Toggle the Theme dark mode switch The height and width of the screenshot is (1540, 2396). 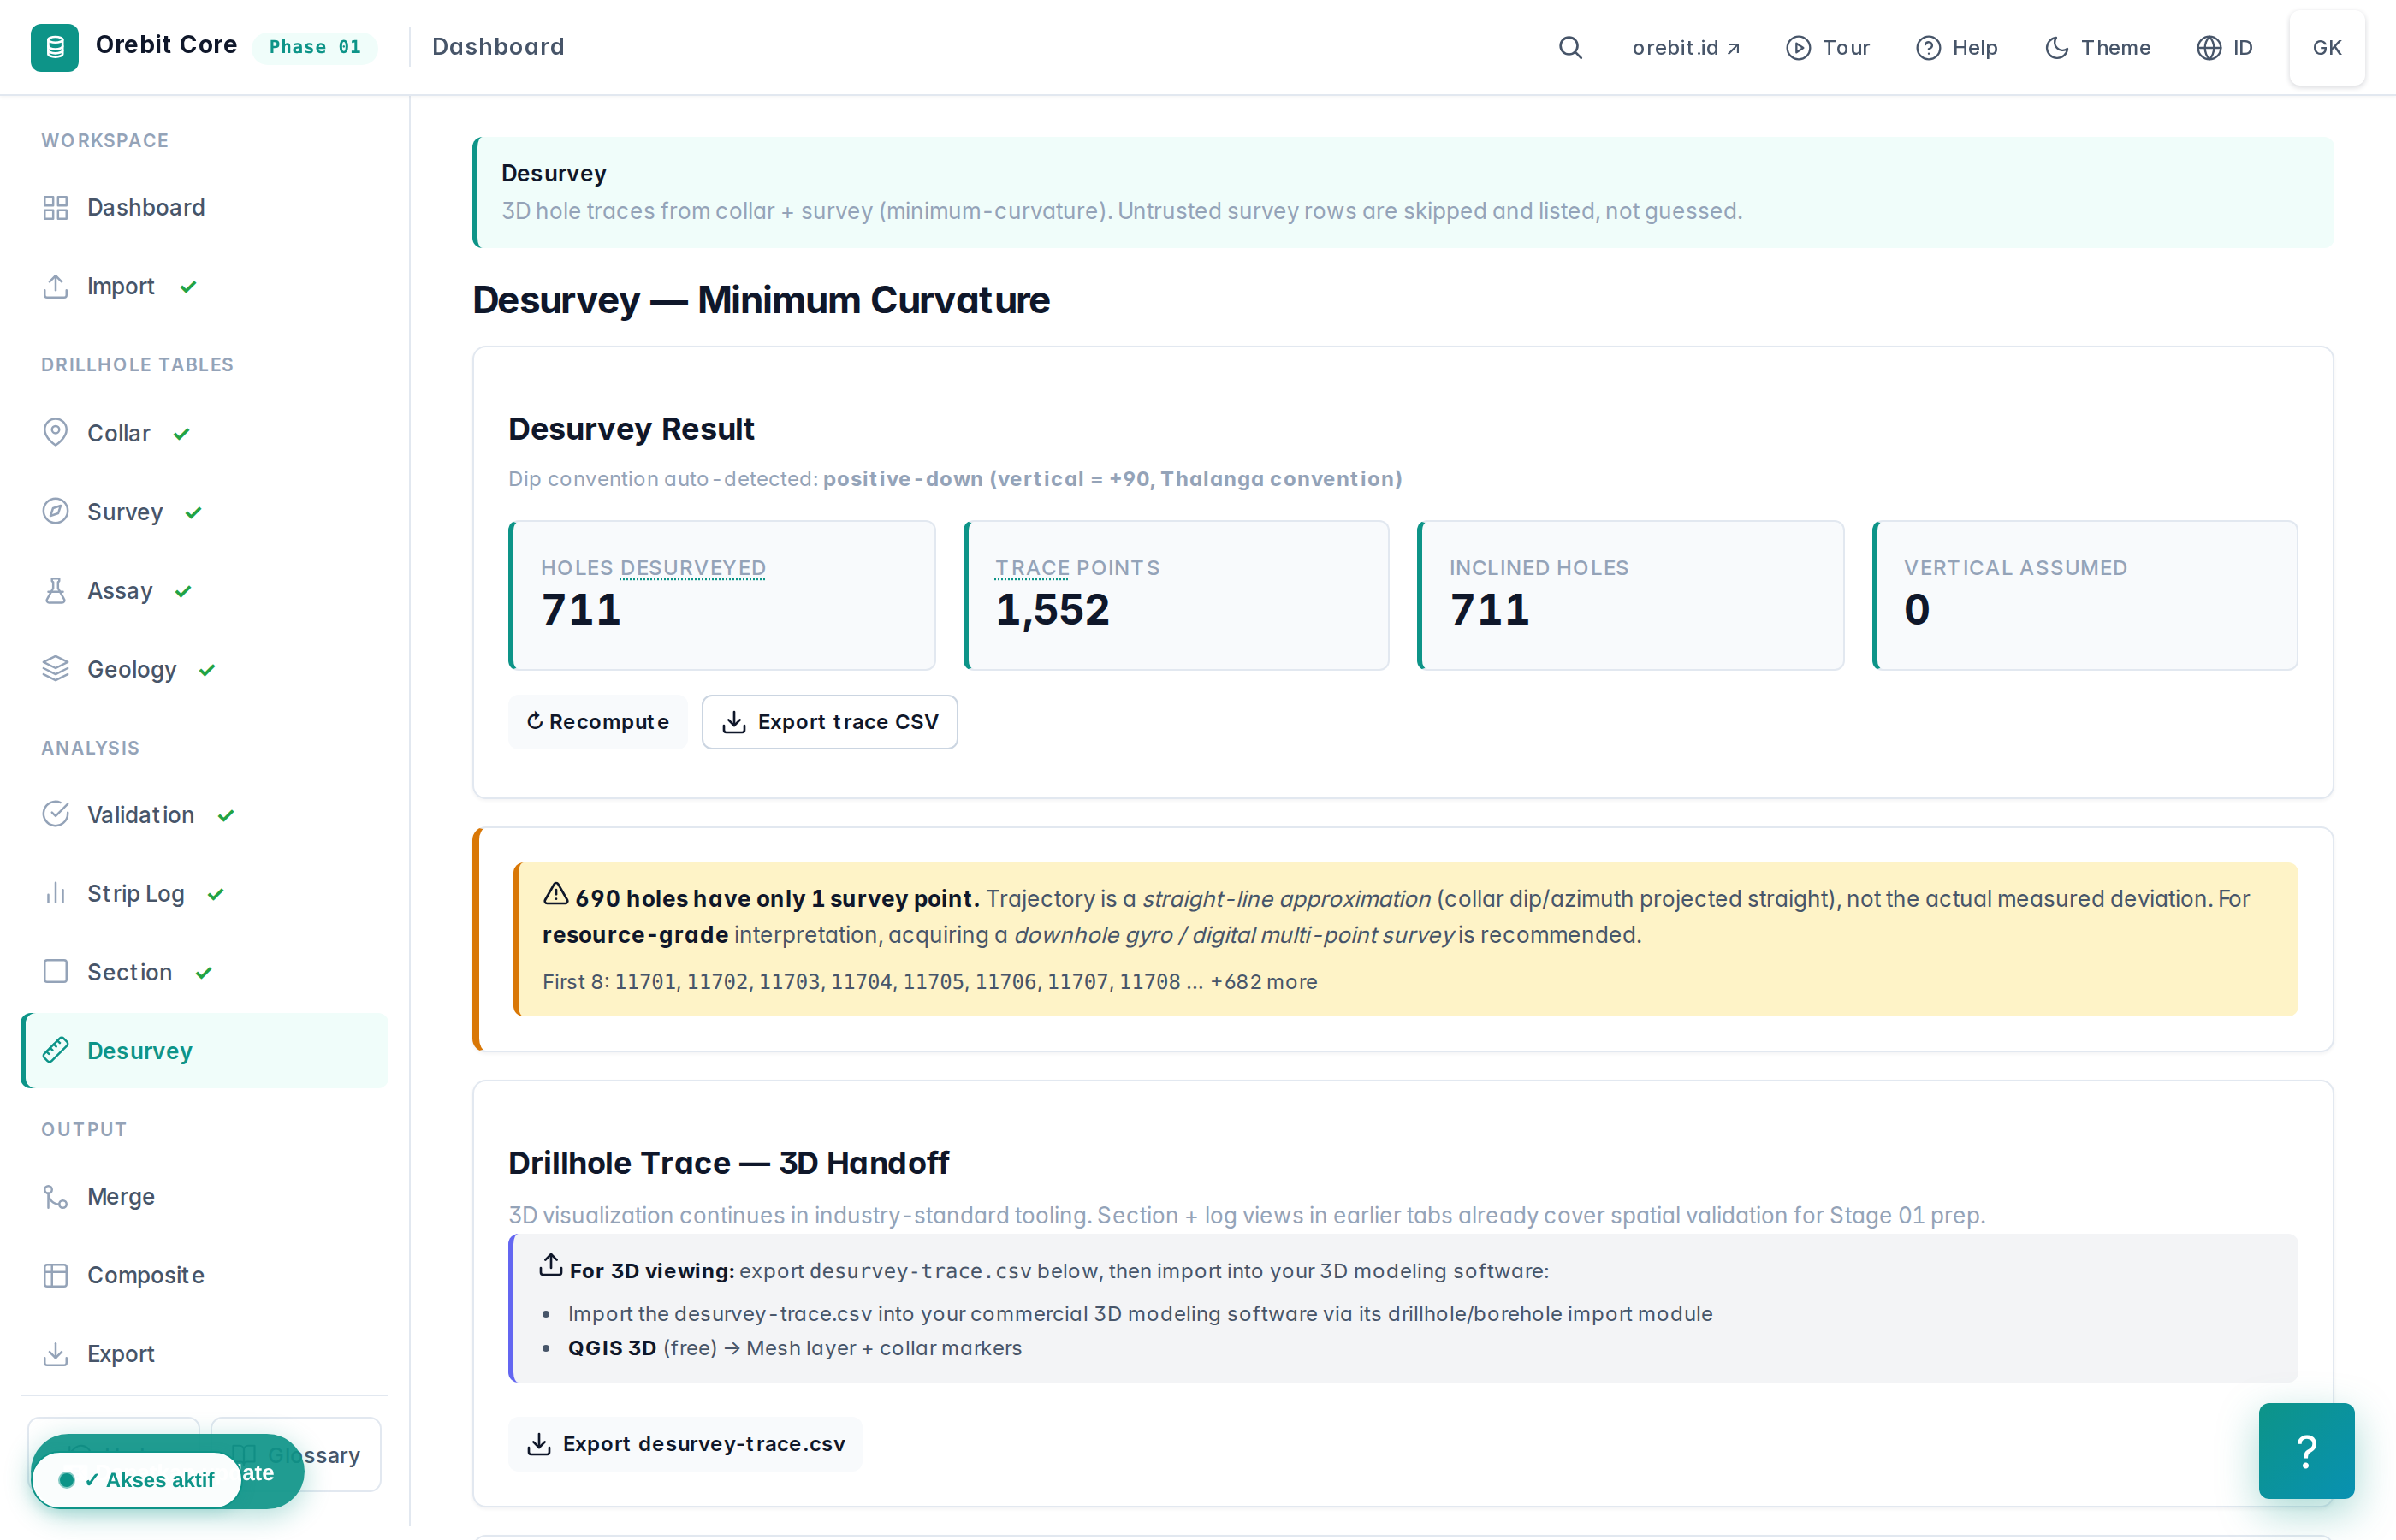coord(2098,47)
